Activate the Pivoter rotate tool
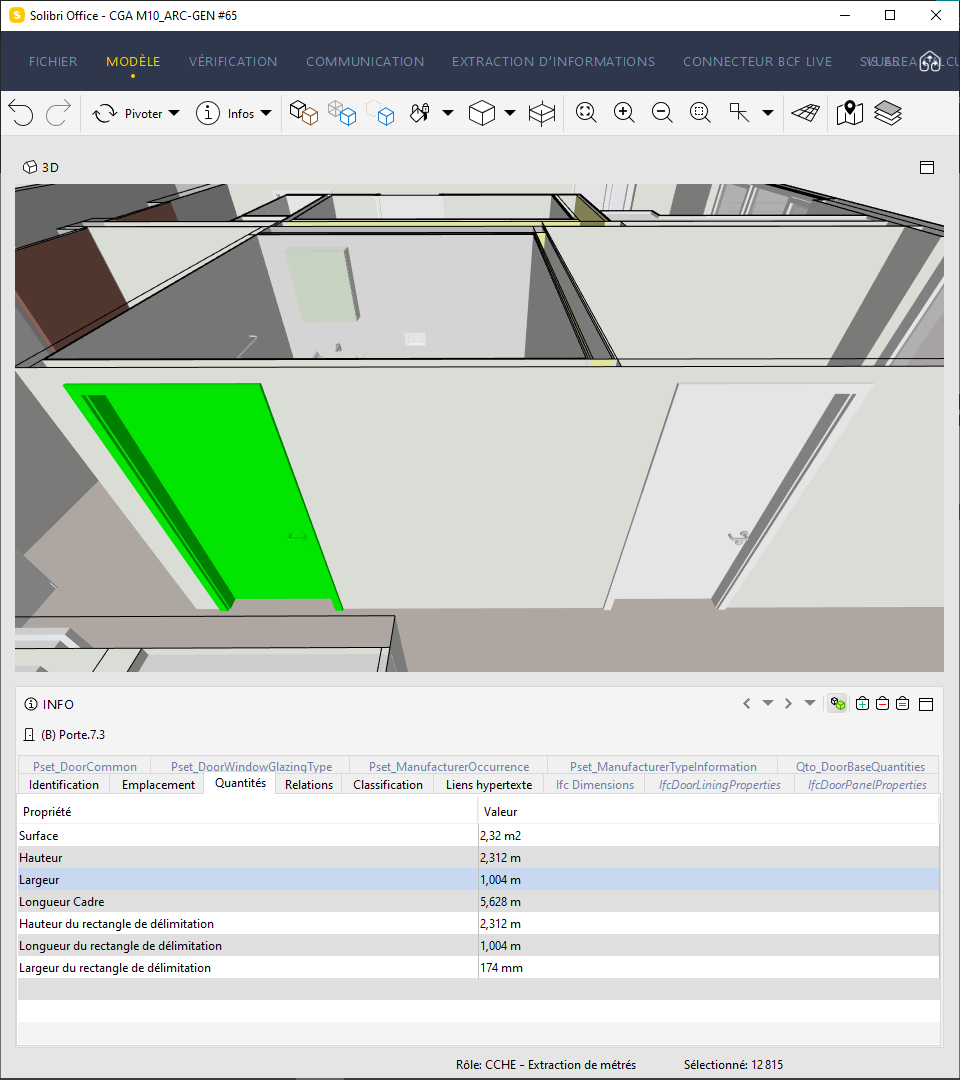 [127, 114]
